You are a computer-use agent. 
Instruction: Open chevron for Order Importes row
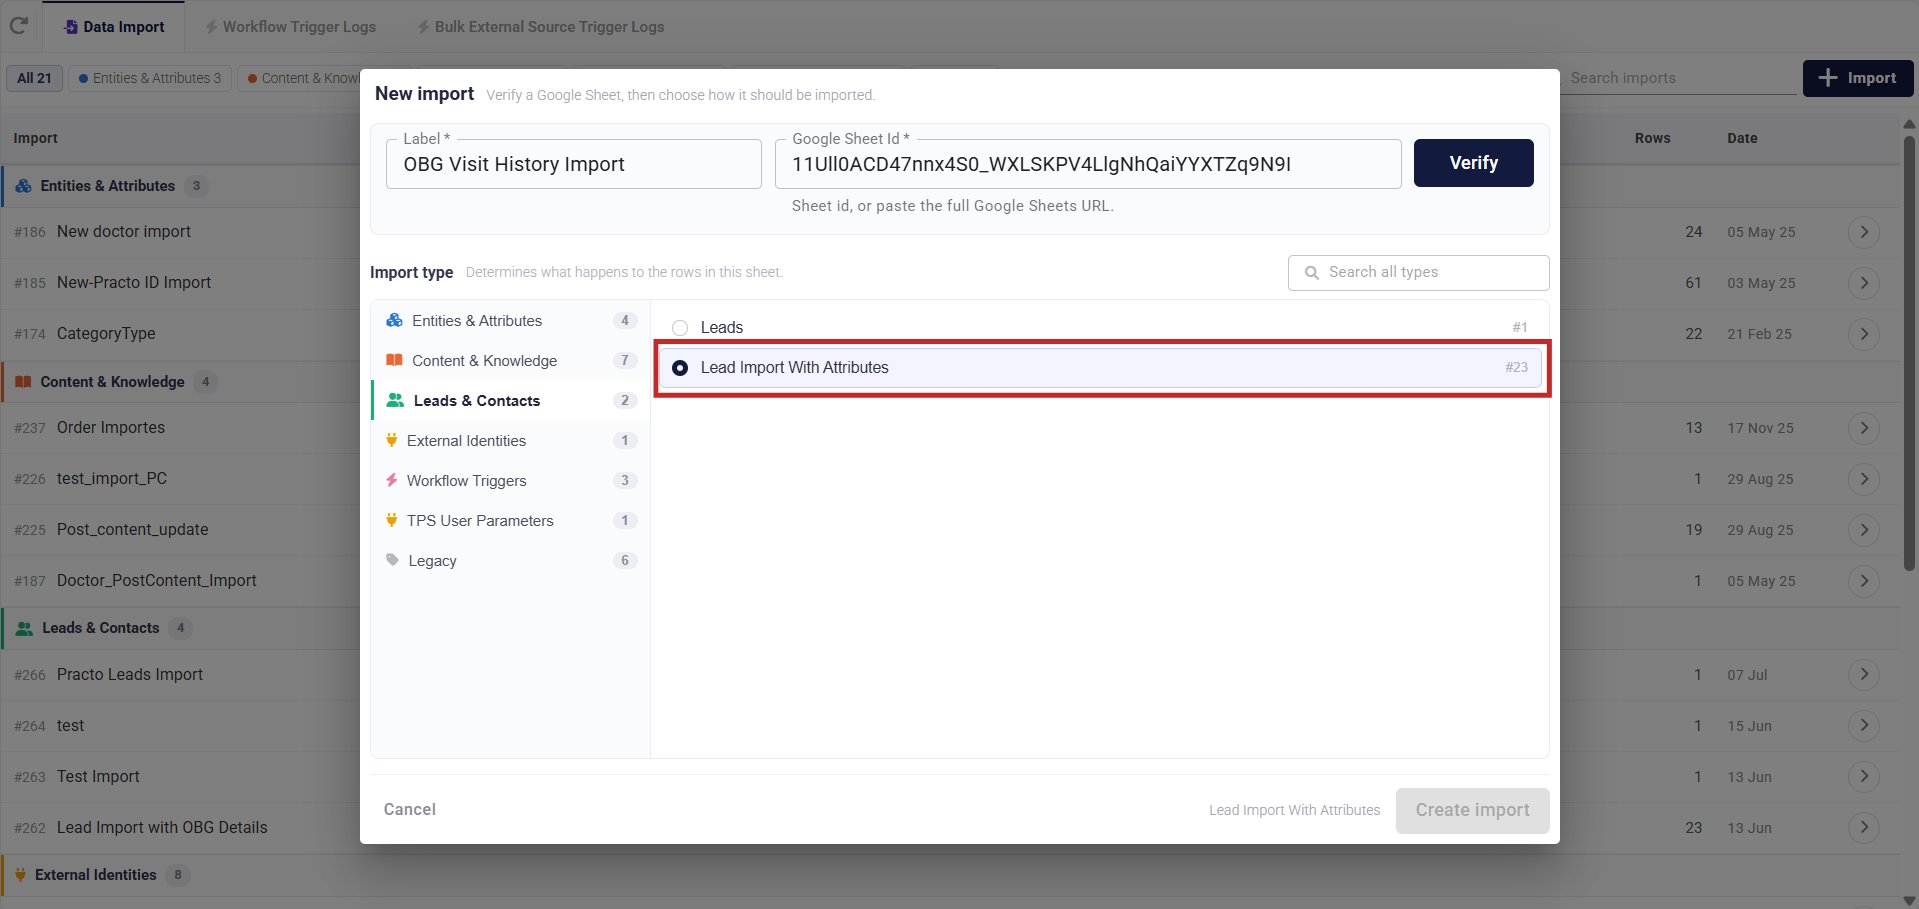[1863, 428]
